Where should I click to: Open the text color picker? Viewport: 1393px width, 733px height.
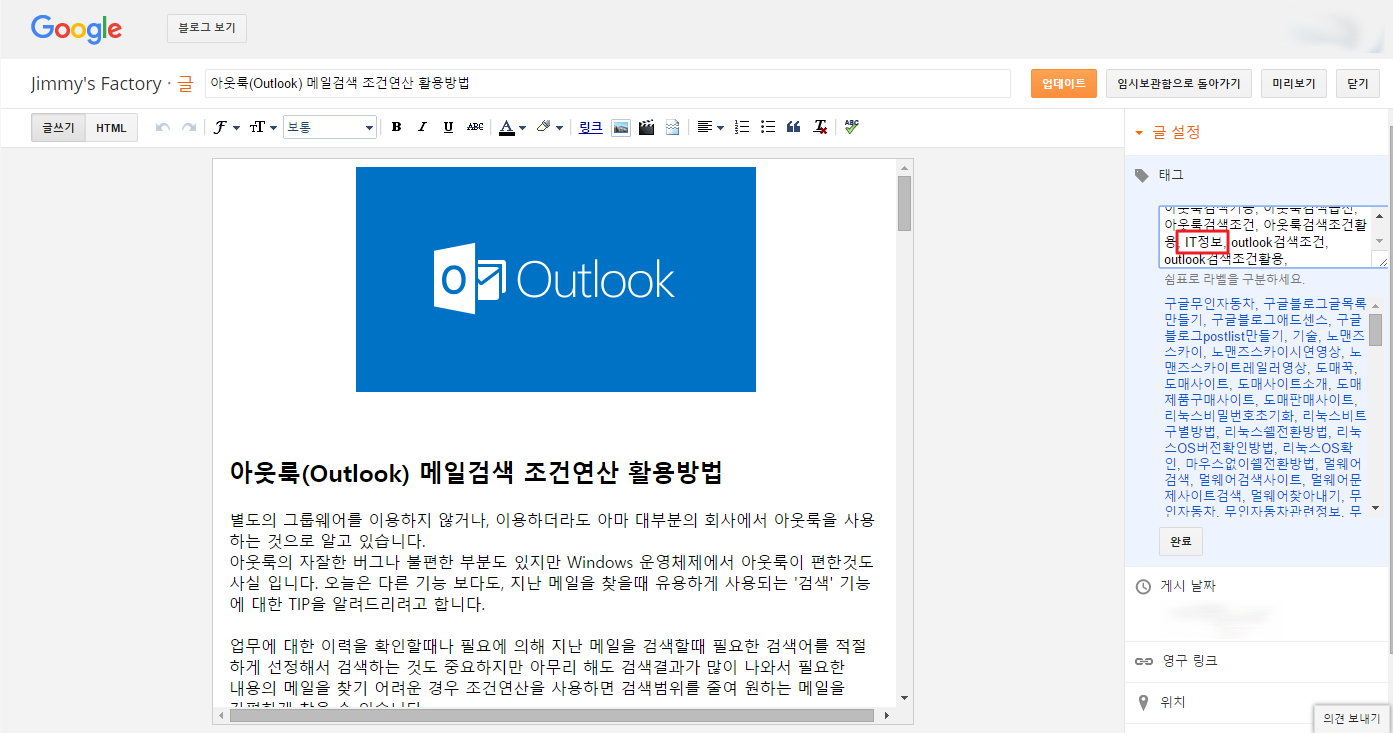point(512,127)
